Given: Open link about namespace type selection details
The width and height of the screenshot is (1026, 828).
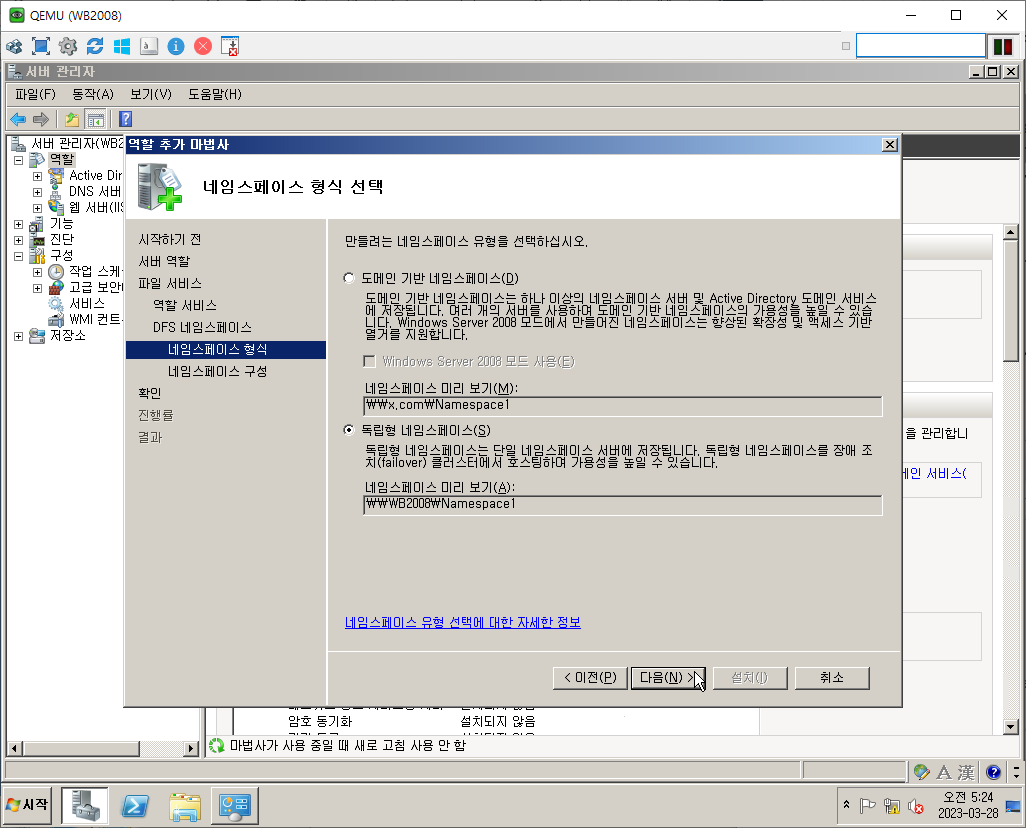Looking at the screenshot, I should 463,622.
